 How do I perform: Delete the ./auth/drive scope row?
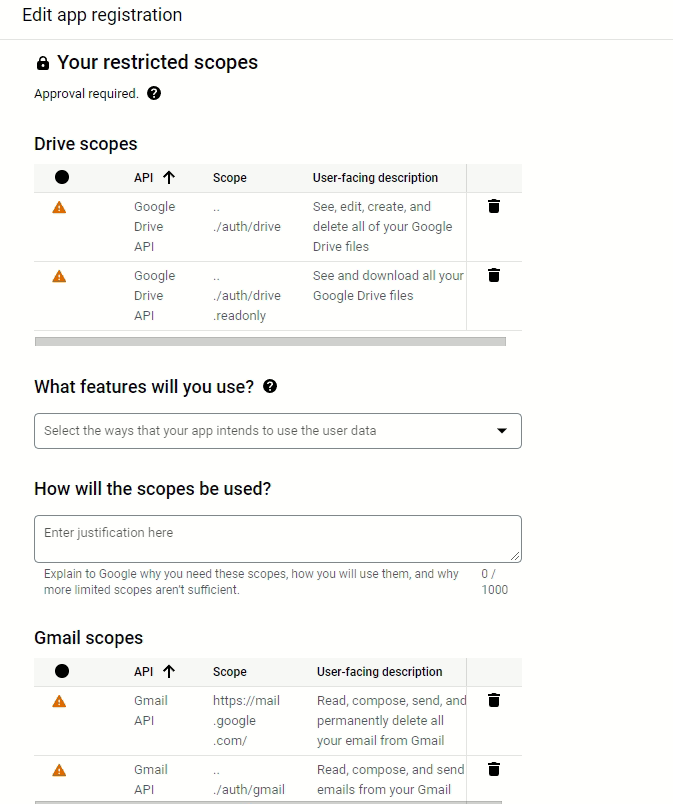pos(493,206)
